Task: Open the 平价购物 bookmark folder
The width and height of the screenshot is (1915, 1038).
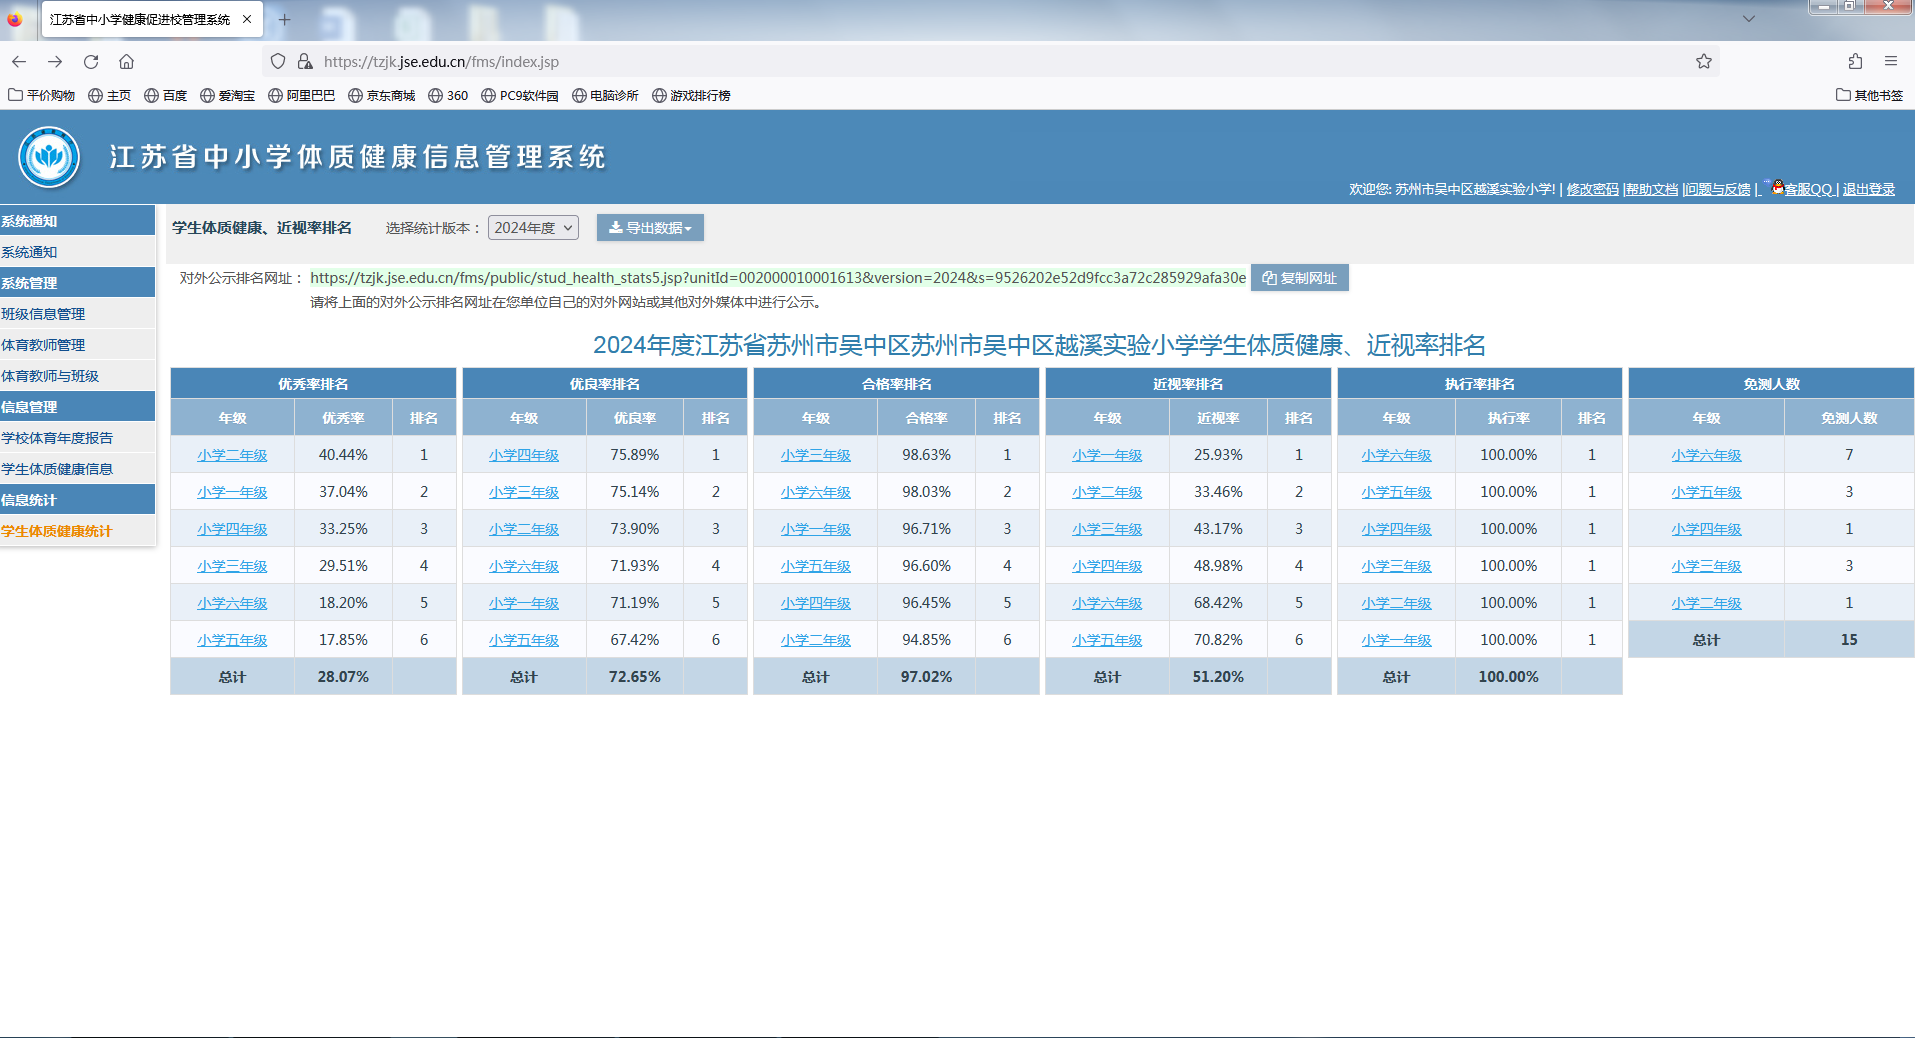Action: coord(42,95)
